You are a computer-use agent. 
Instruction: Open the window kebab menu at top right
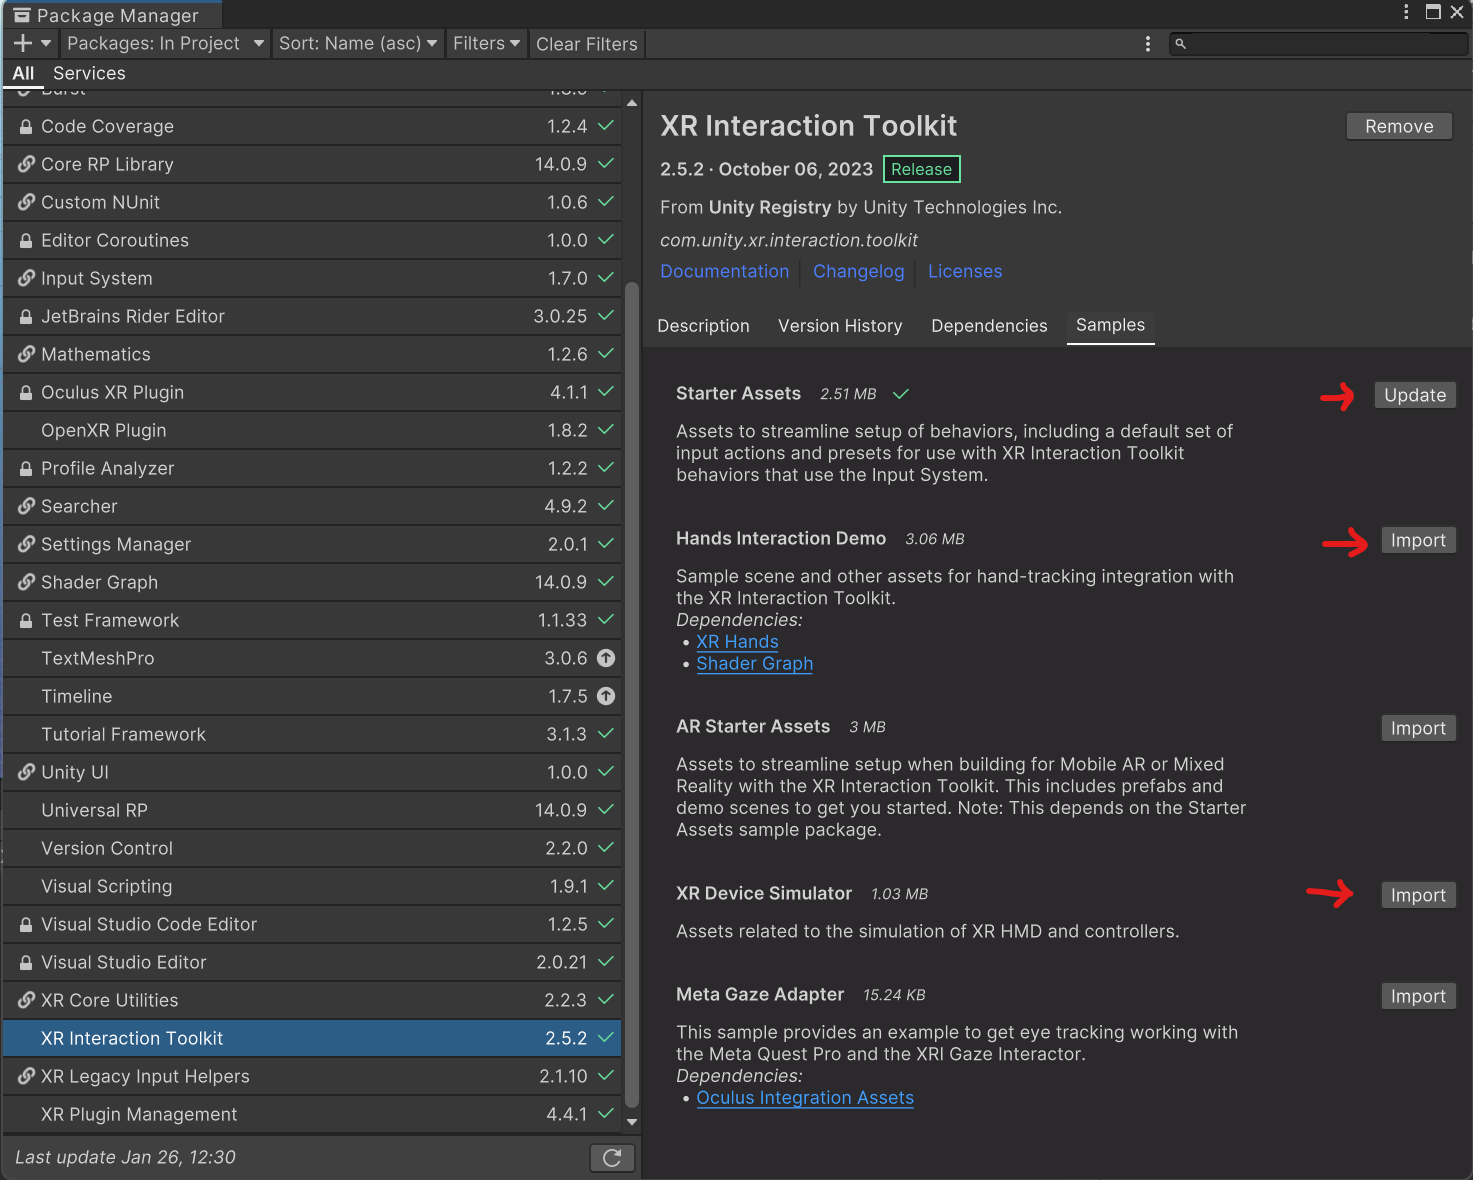coord(1406,12)
